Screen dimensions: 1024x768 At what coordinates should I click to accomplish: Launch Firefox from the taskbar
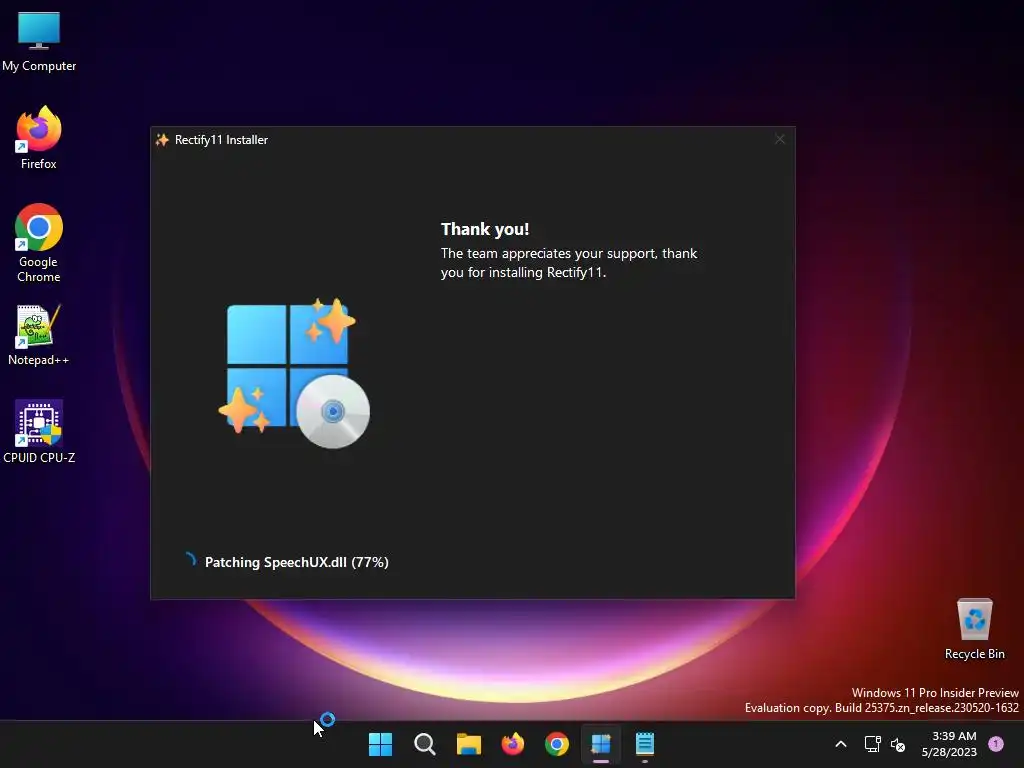[513, 744]
